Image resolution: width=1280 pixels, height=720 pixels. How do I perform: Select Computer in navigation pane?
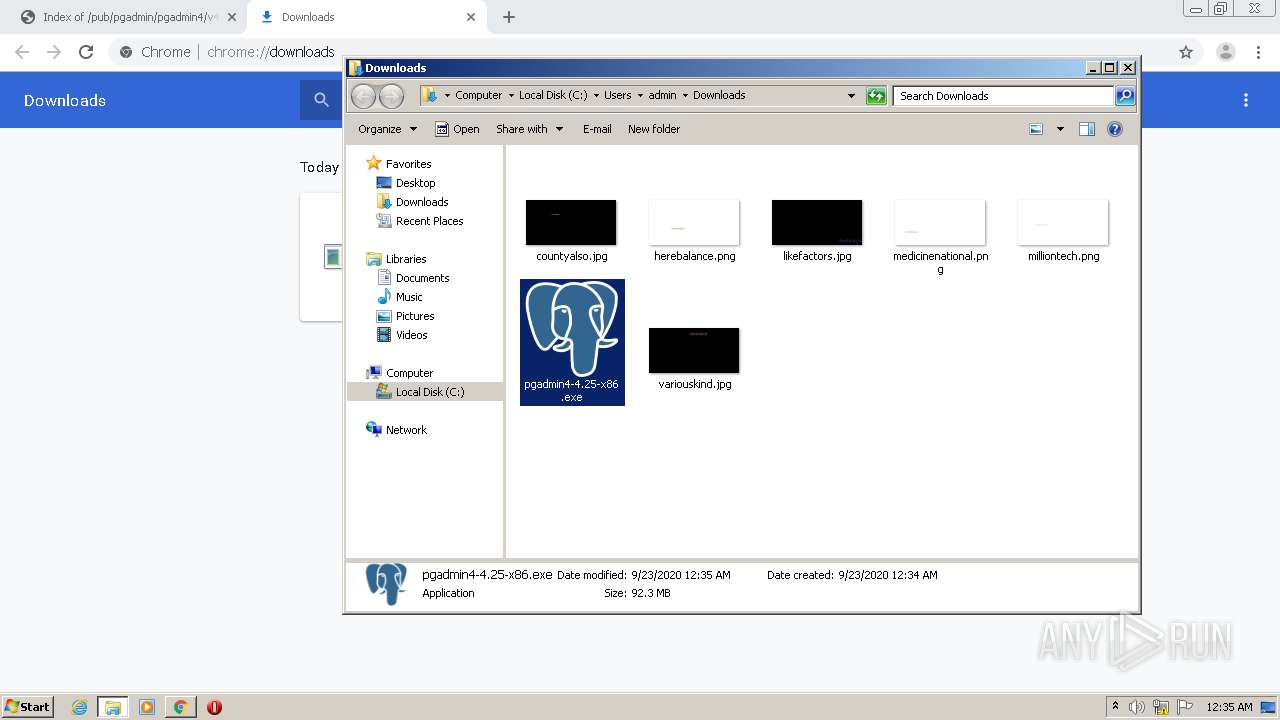pos(409,373)
